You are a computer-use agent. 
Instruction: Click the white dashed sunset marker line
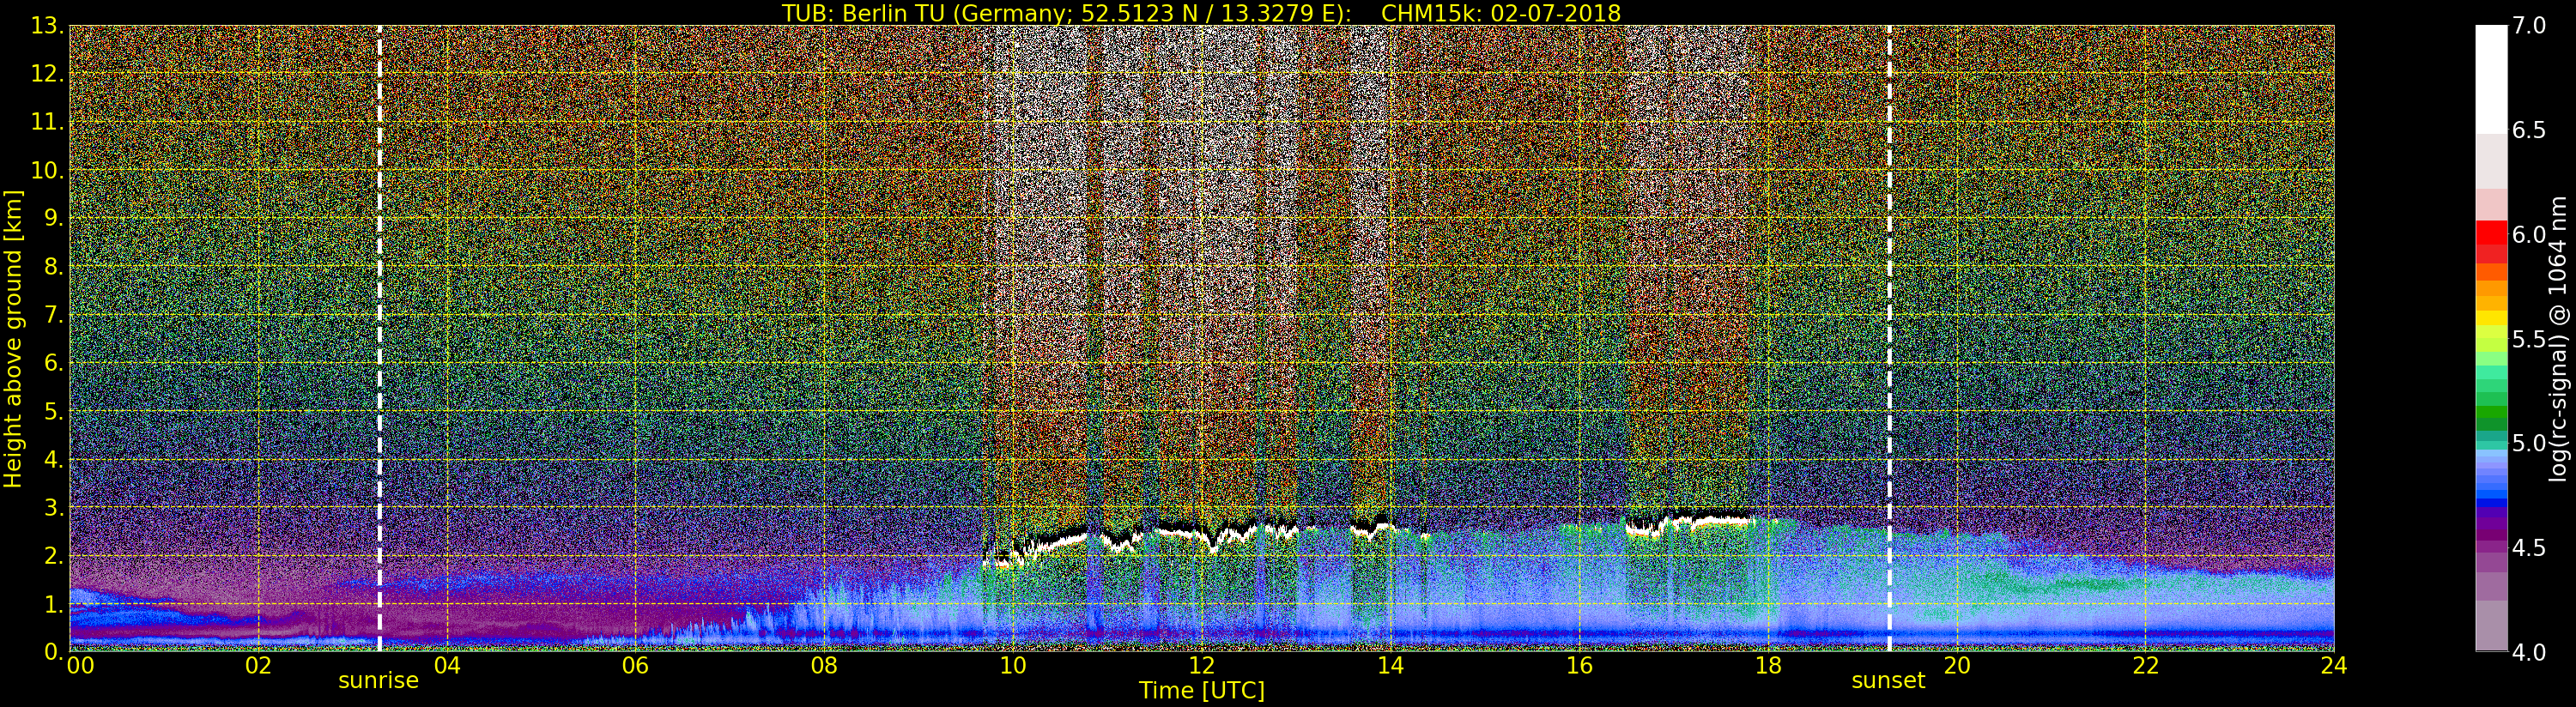[x=1889, y=338]
